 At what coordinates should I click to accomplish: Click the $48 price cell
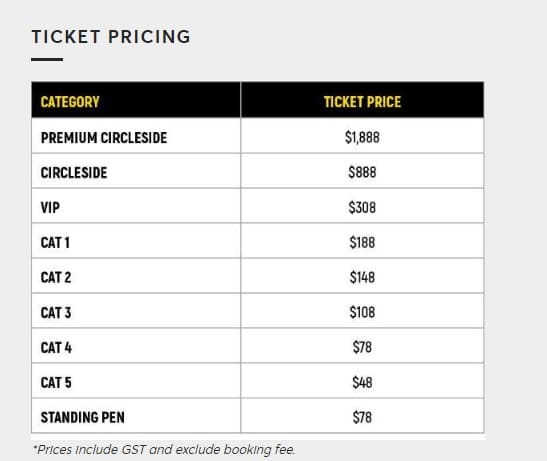362,382
